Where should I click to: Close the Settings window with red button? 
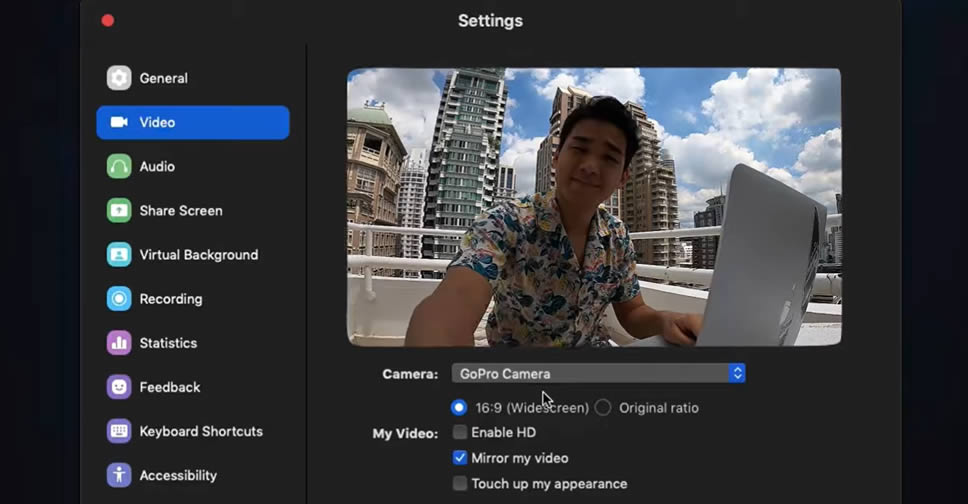(108, 20)
